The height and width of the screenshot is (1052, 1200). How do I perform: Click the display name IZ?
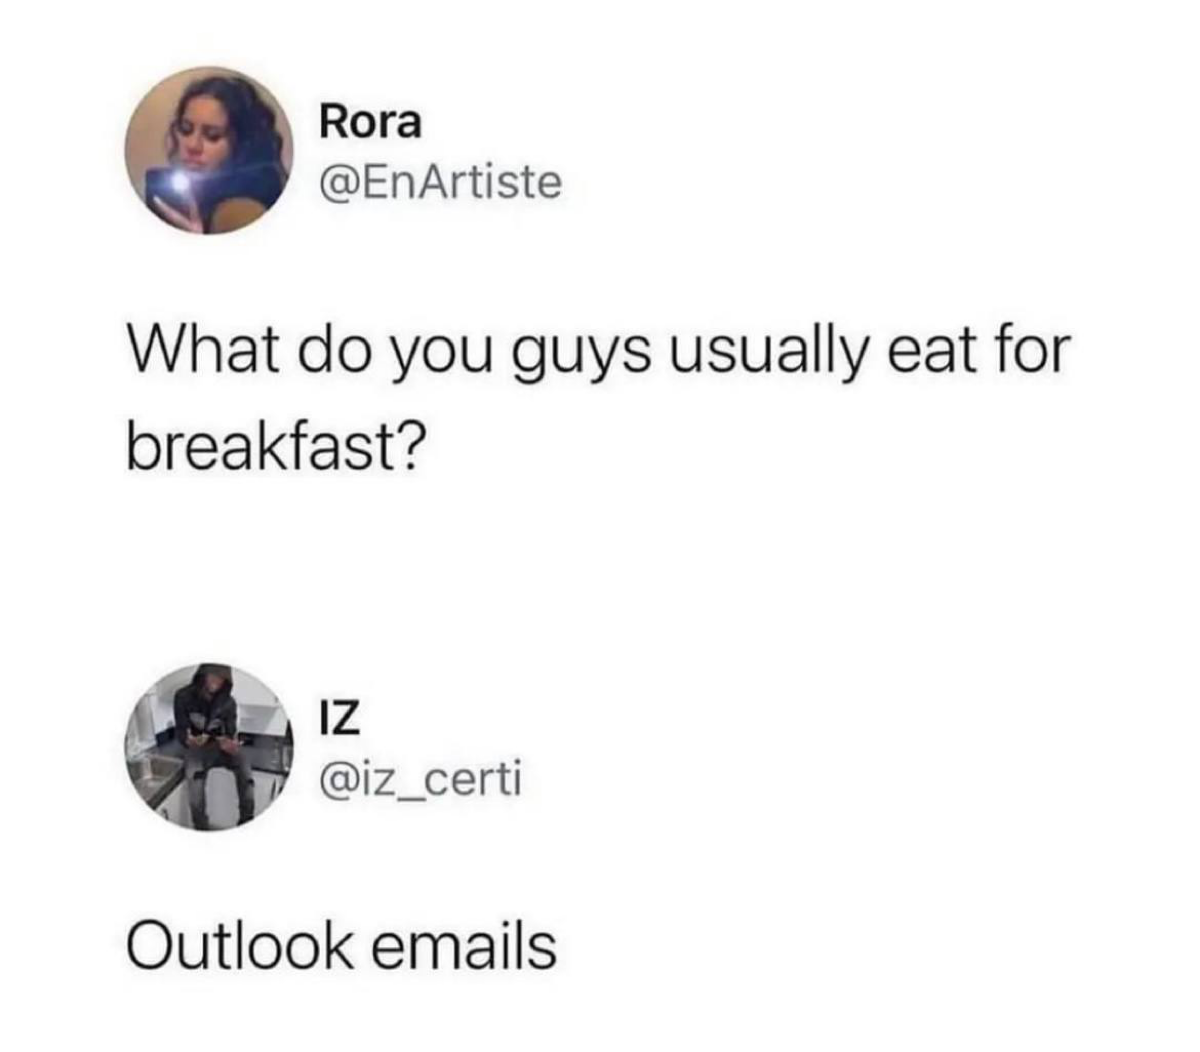click(x=338, y=717)
